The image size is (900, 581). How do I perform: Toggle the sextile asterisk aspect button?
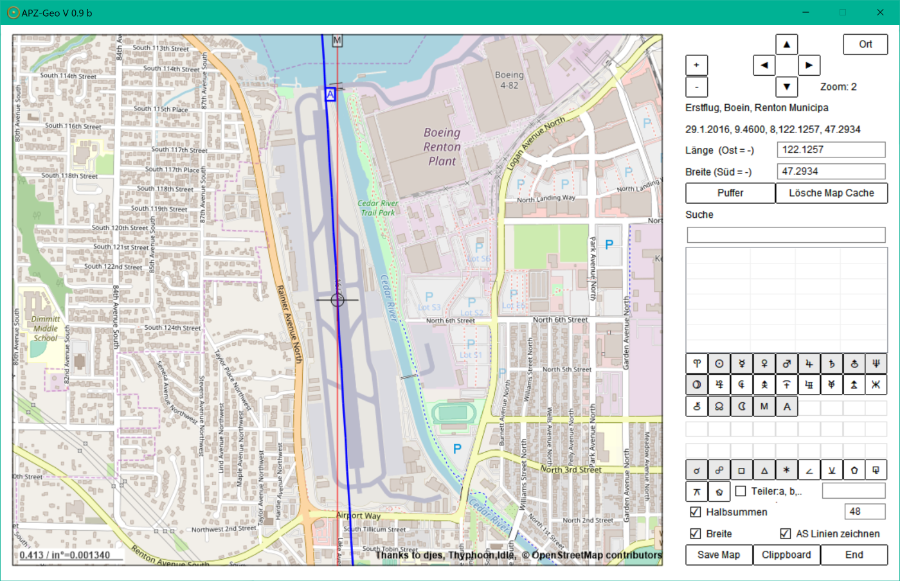click(x=786, y=470)
